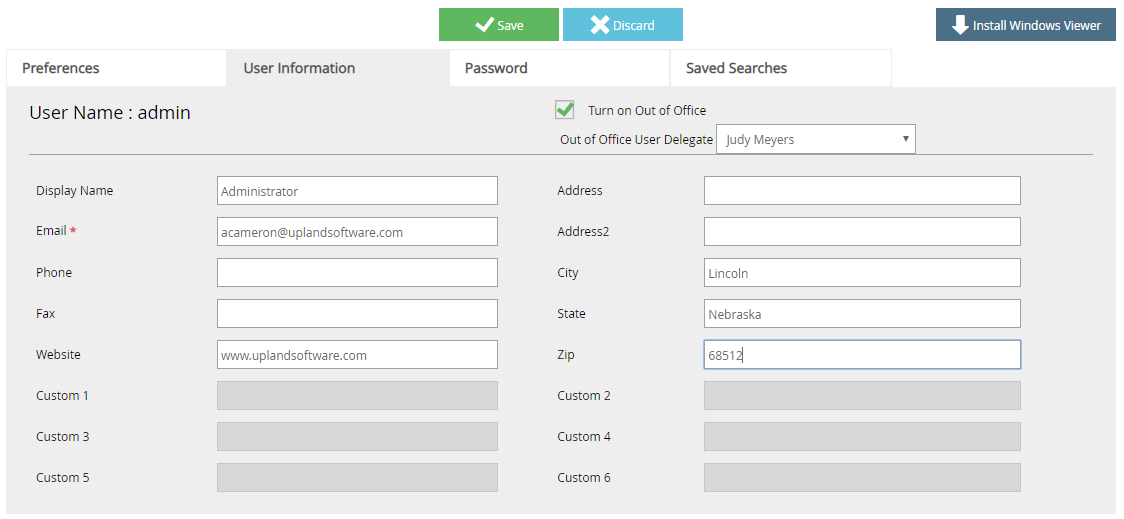Click the X icon on Discard
This screenshot has height=519, width=1124.
(600, 25)
